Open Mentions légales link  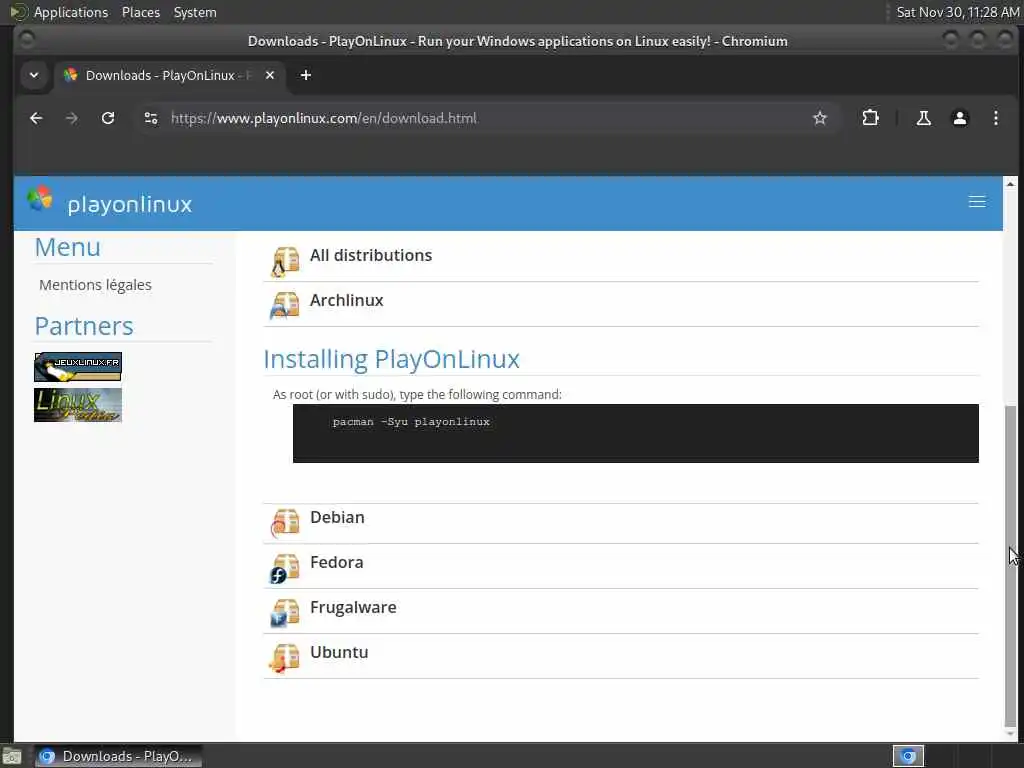point(95,285)
